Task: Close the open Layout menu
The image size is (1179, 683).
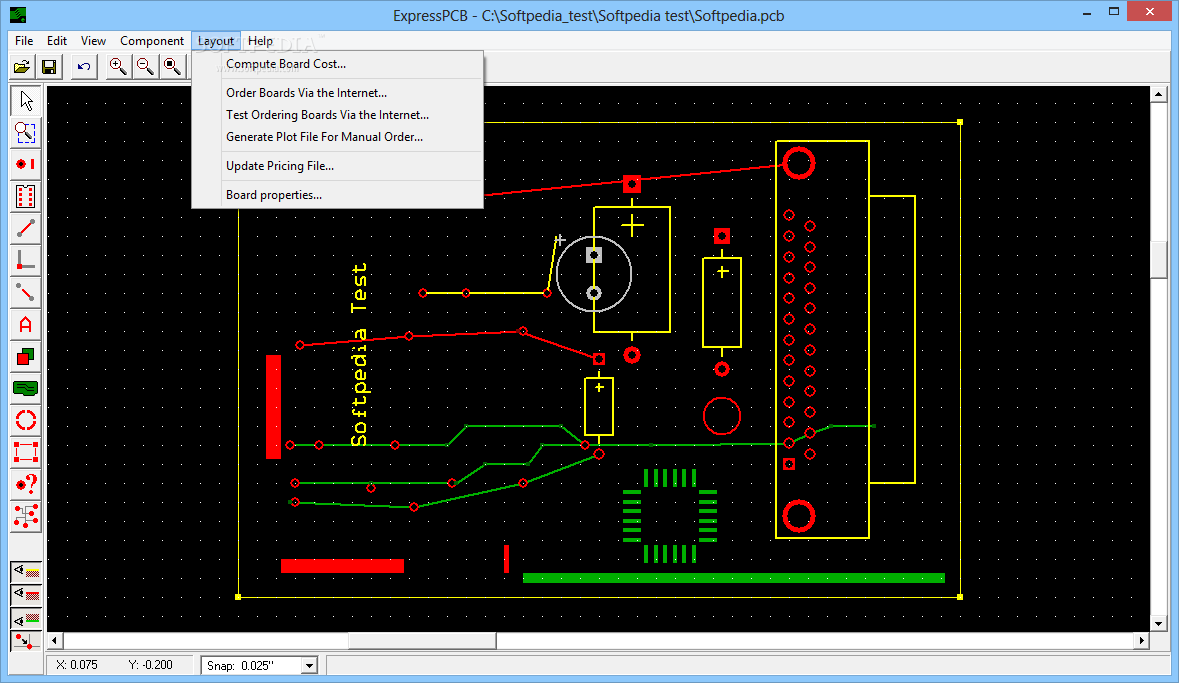Action: click(216, 41)
